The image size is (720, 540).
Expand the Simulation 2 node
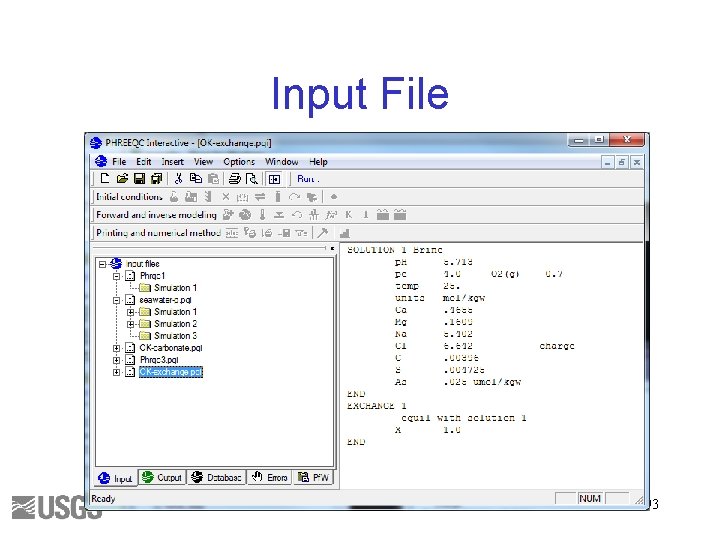131,324
